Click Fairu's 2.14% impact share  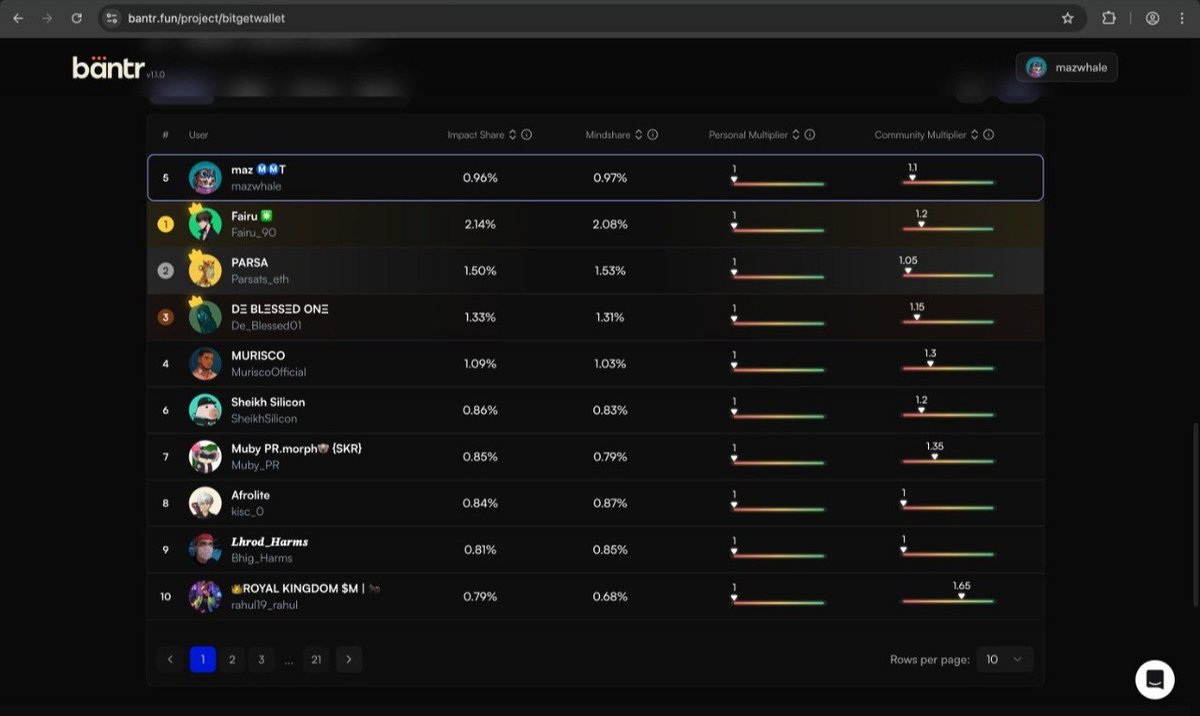click(480, 224)
